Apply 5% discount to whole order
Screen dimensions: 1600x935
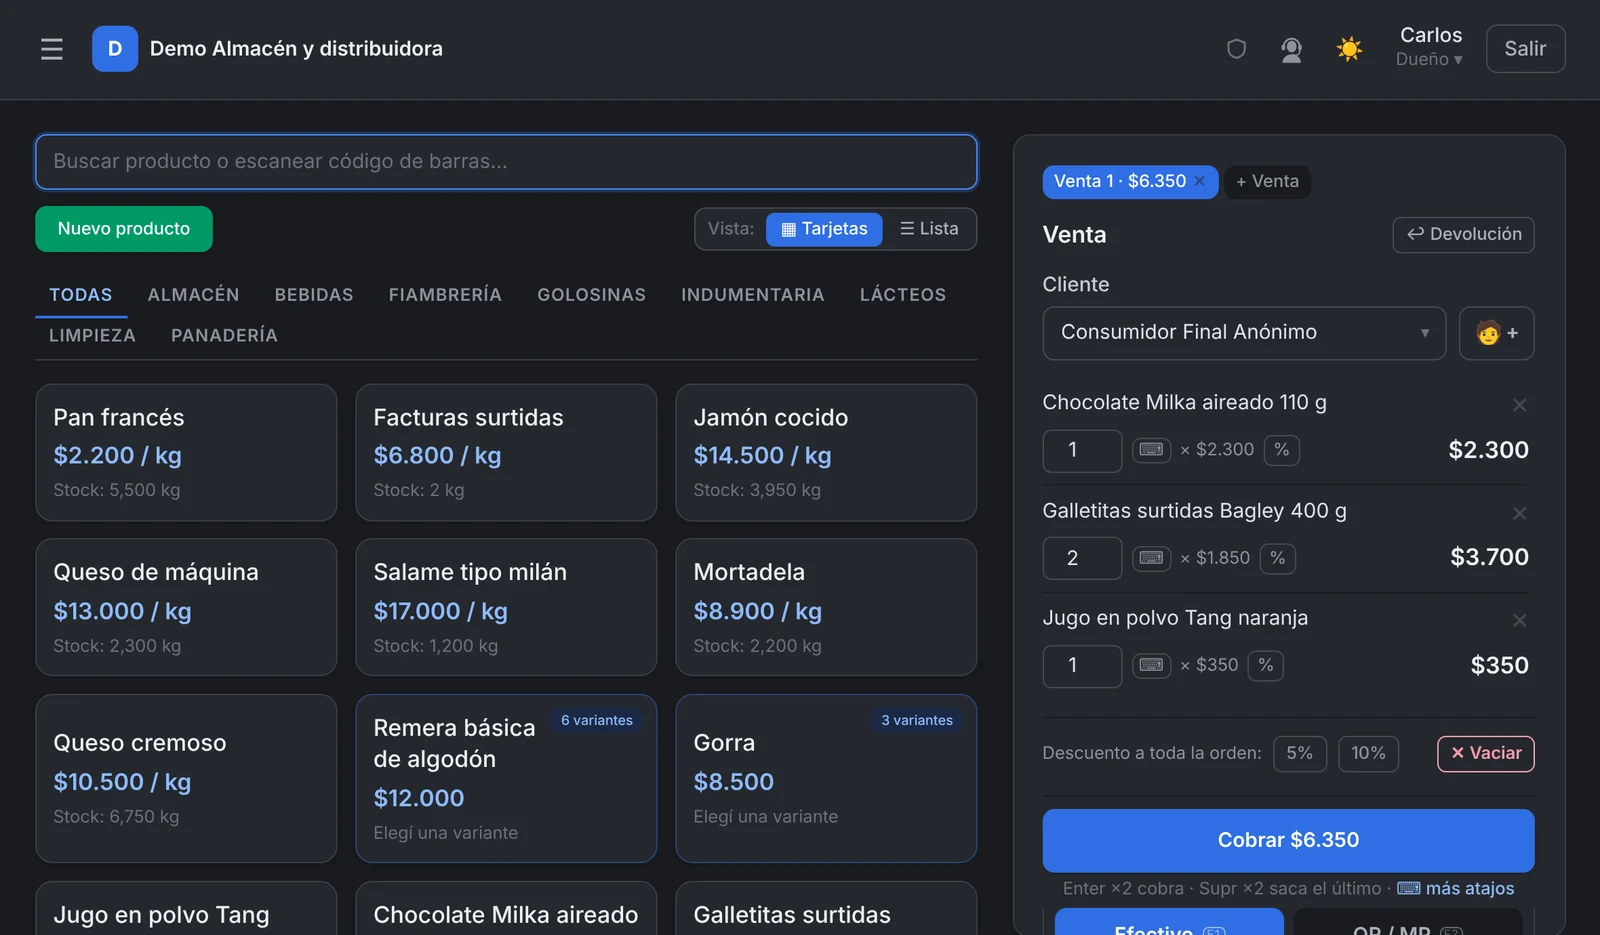coord(1299,754)
